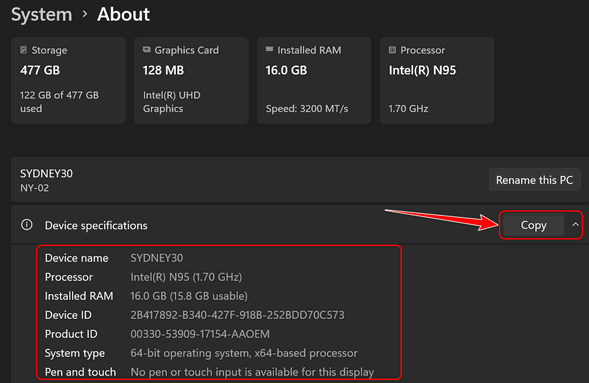Collapse the Device specifications section chevron
This screenshot has width=589, height=383.
coord(575,225)
